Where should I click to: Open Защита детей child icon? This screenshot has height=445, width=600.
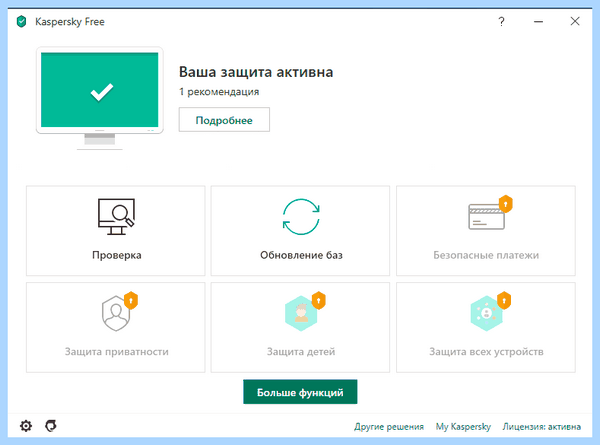[x=301, y=313]
